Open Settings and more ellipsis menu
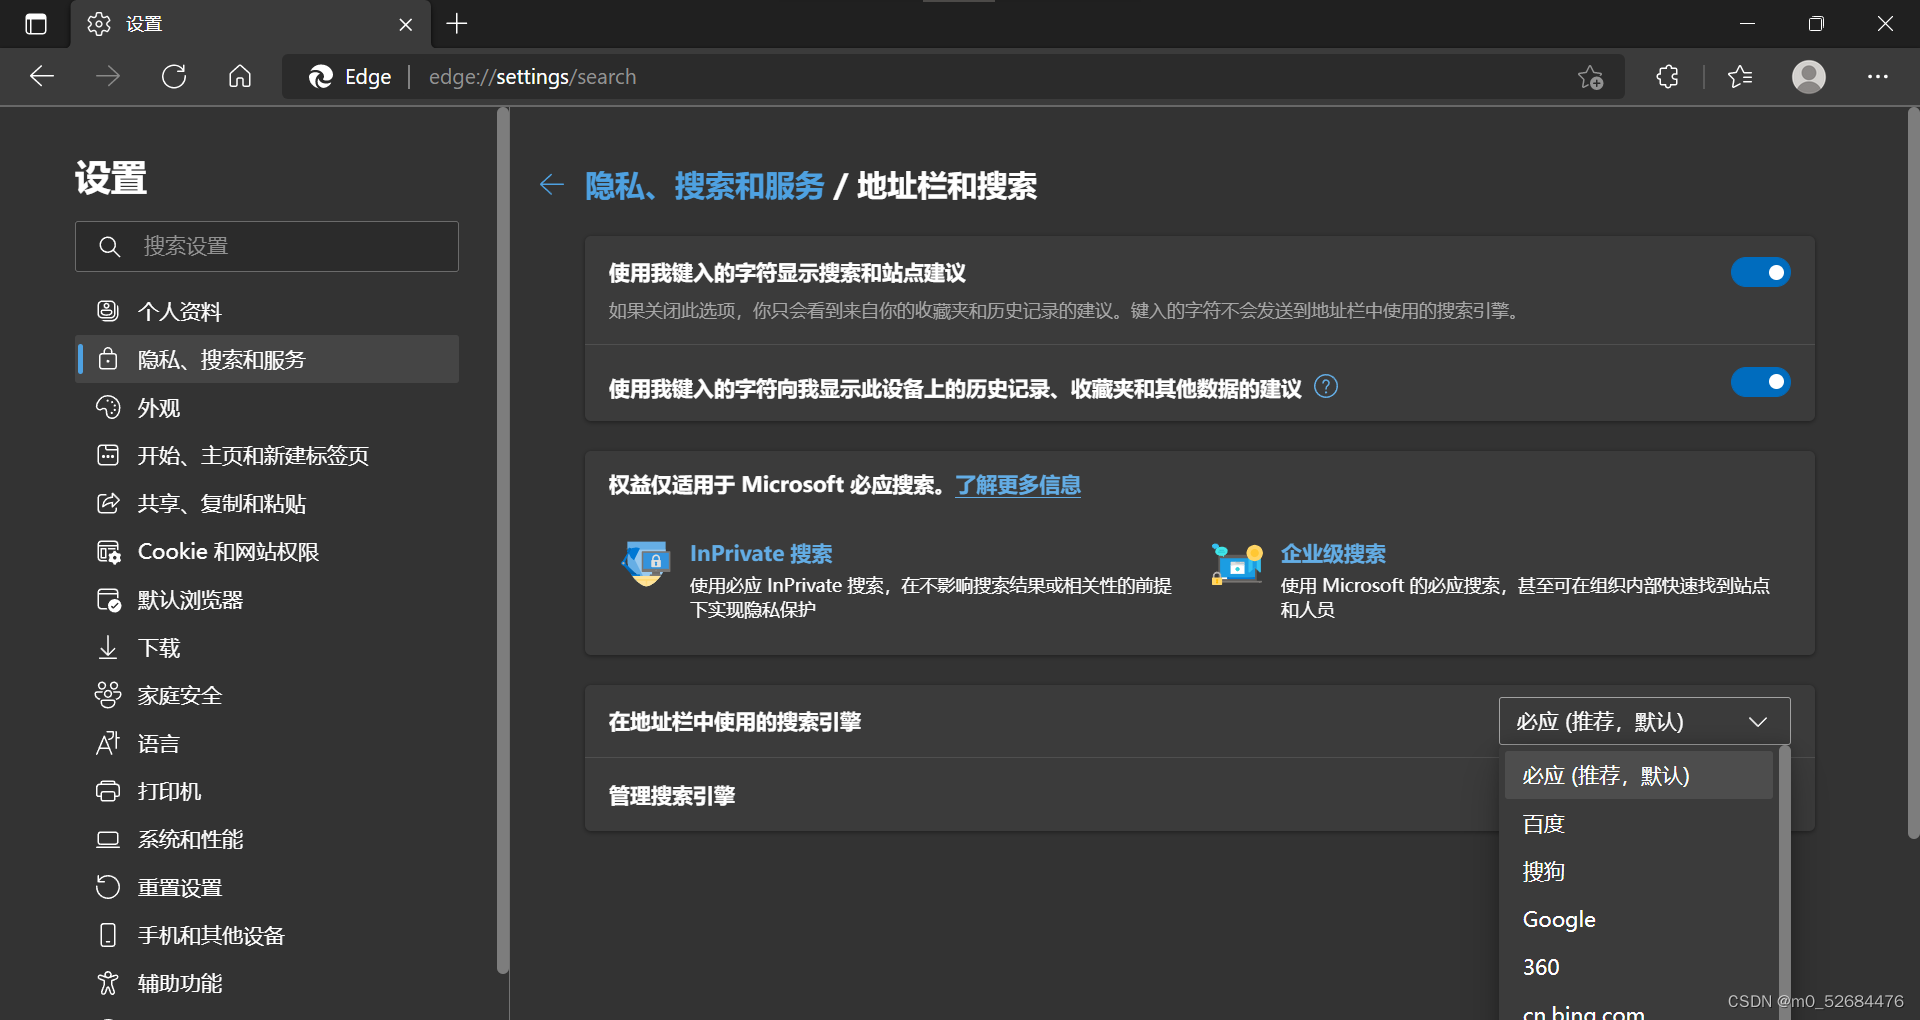This screenshot has width=1920, height=1020. (1878, 77)
